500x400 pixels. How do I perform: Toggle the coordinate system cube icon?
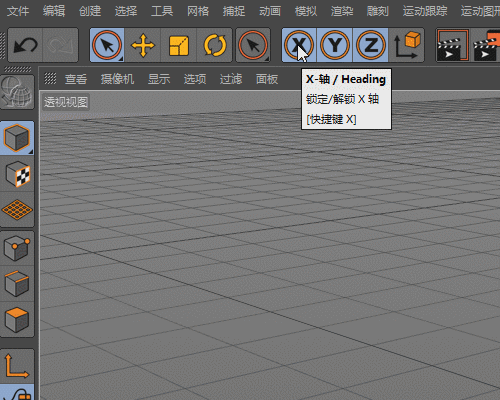tap(407, 45)
